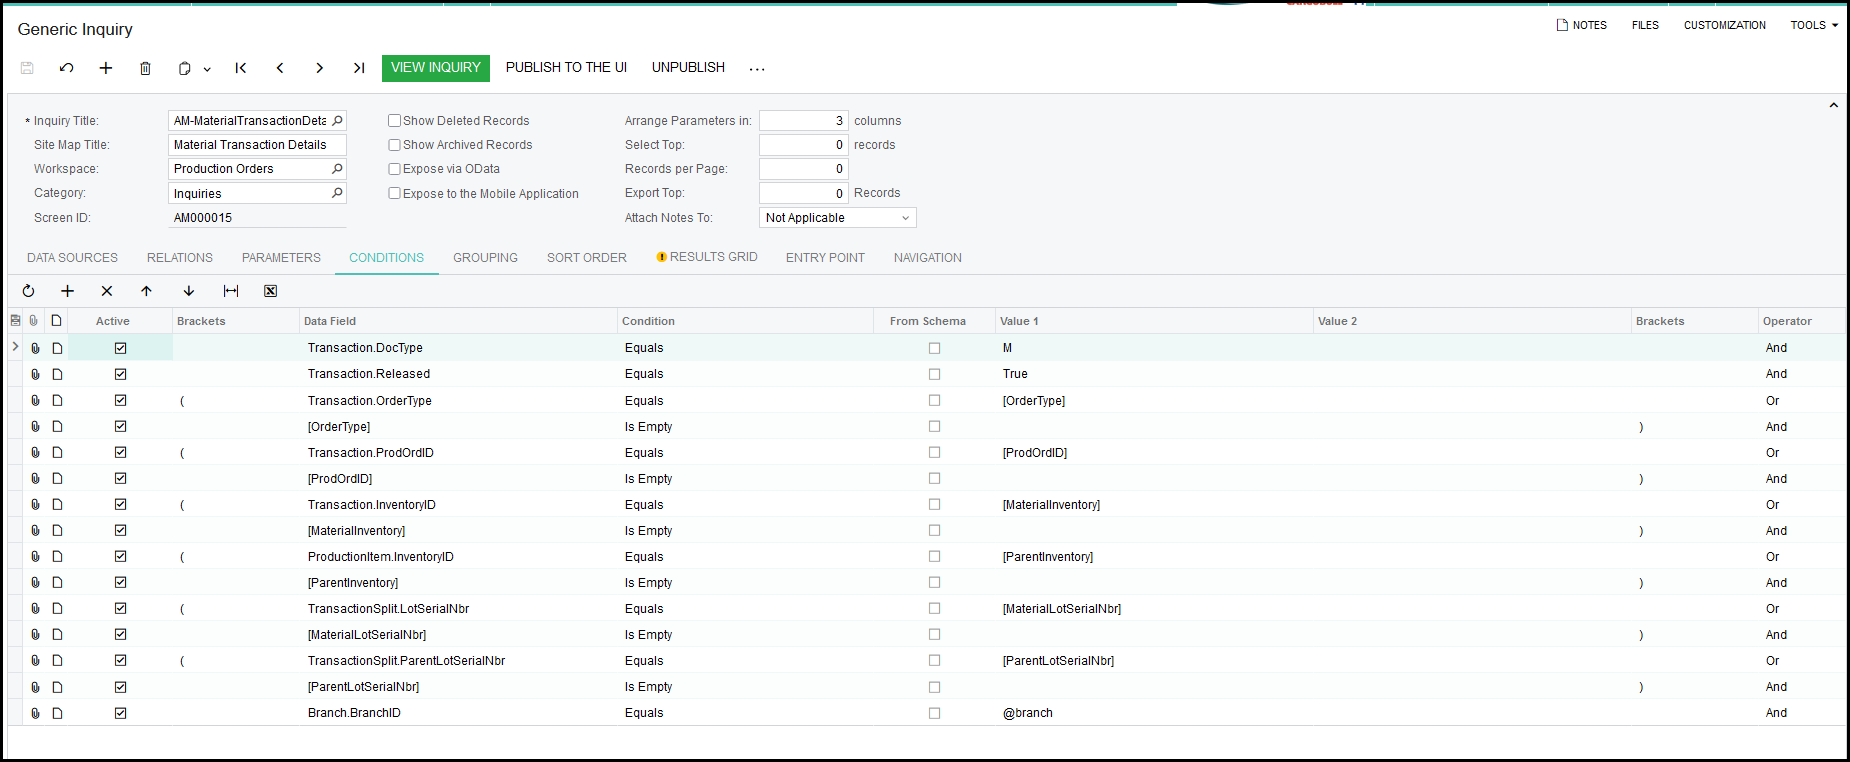
Task: Click the View Inquiry button
Action: [435, 68]
